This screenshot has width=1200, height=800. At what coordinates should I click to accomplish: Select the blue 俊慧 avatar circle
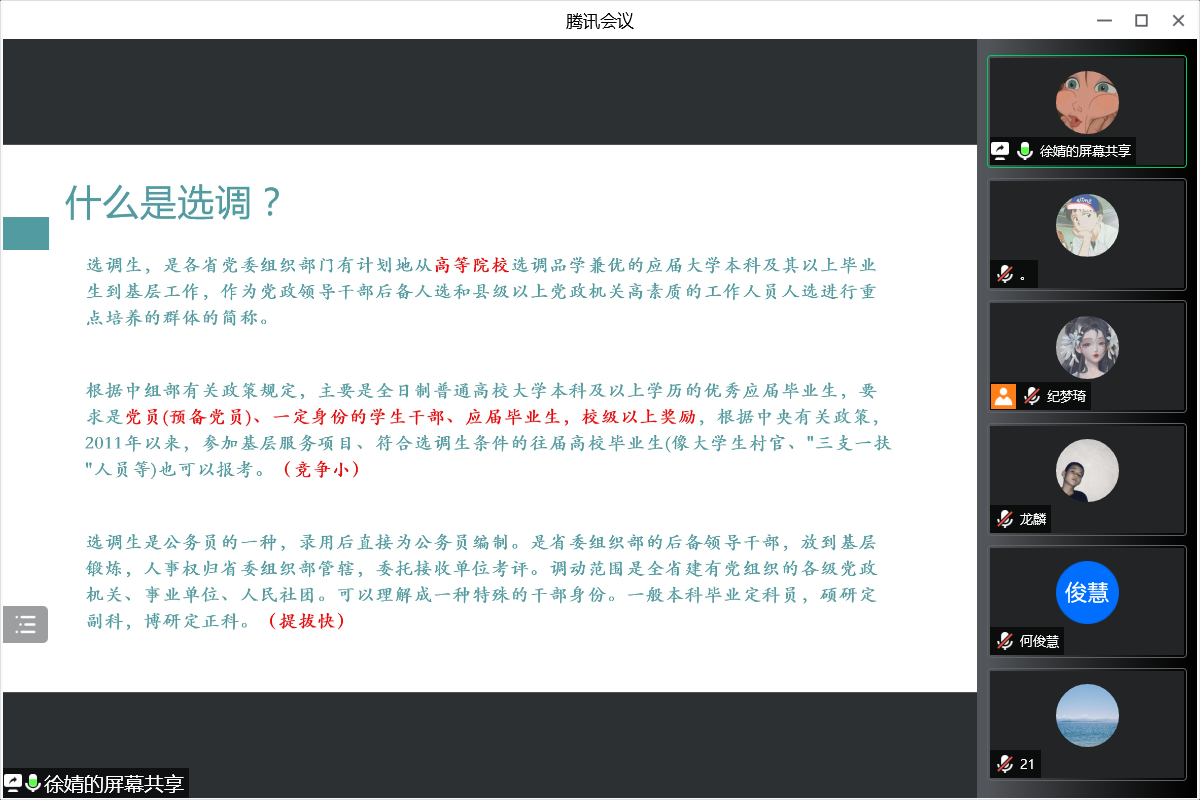point(1087,592)
